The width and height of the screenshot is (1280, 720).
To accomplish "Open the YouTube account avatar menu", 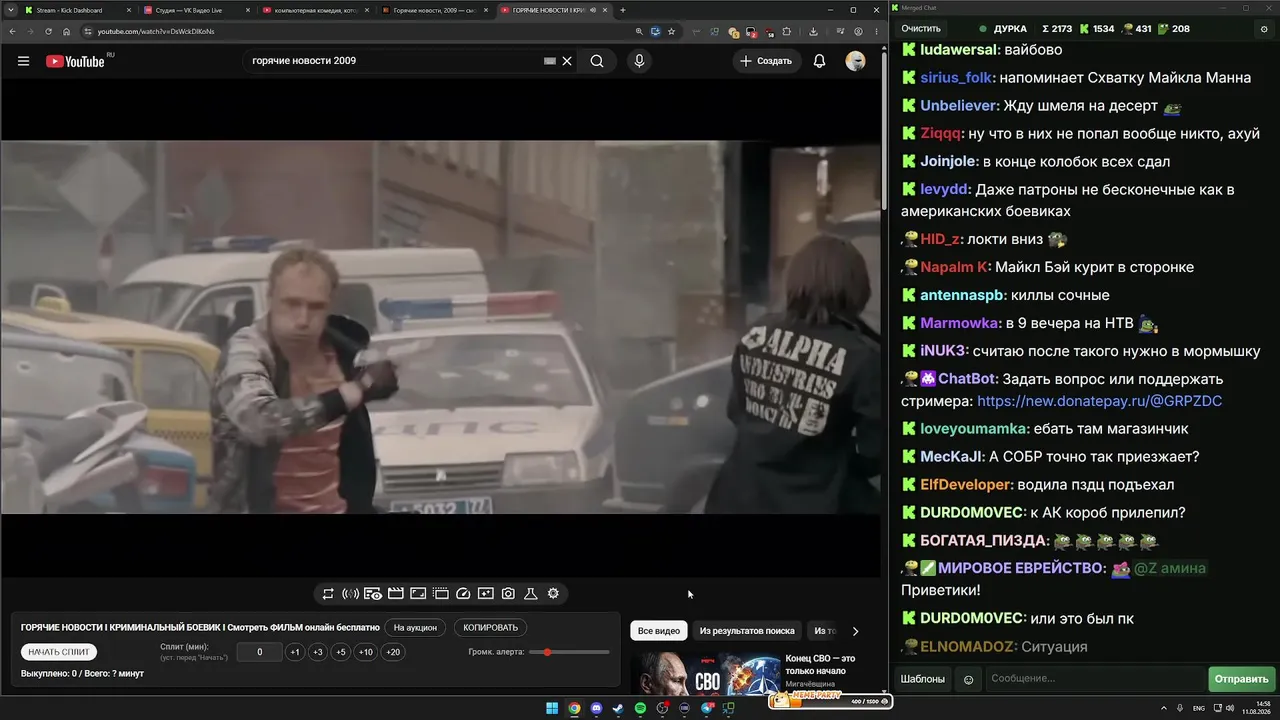I will [x=855, y=61].
